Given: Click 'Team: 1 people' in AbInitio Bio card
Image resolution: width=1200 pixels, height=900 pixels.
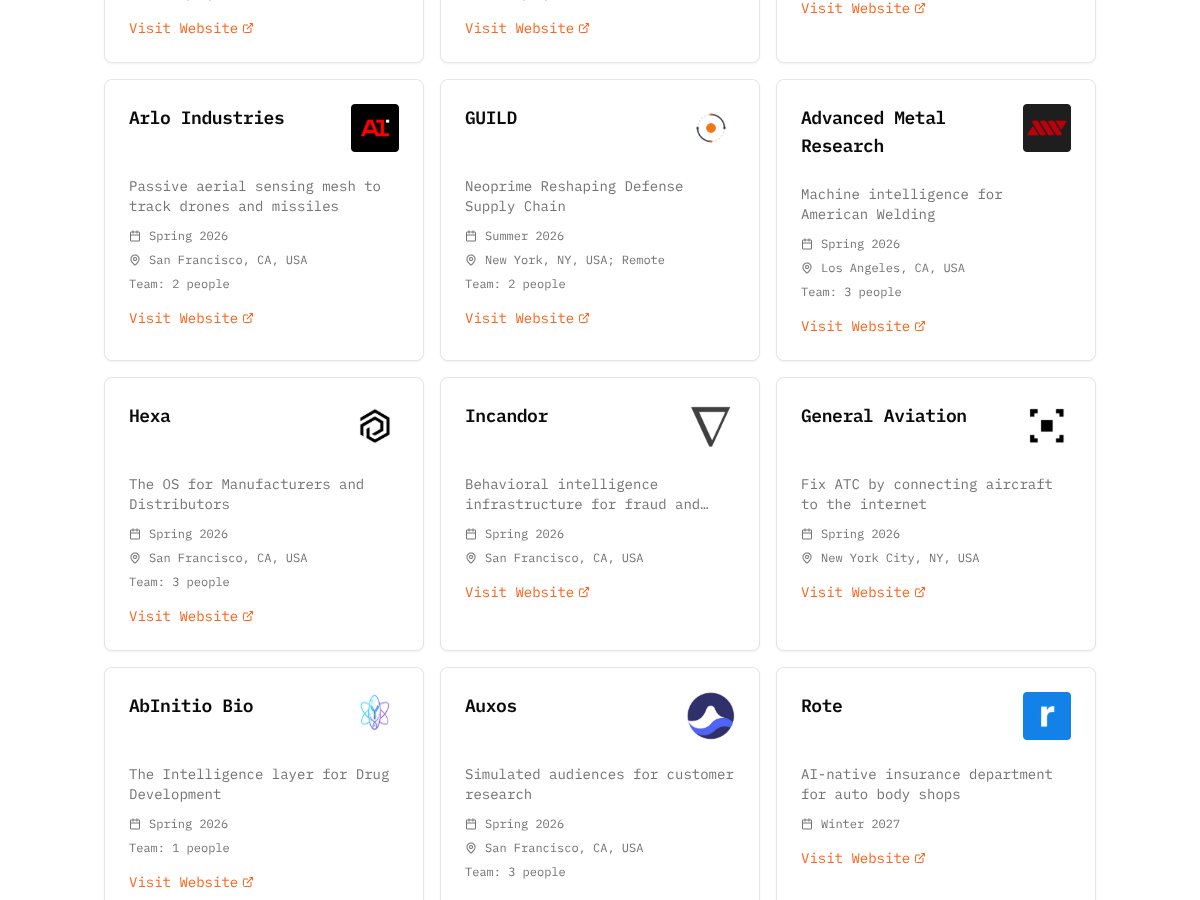Looking at the screenshot, I should (179, 848).
